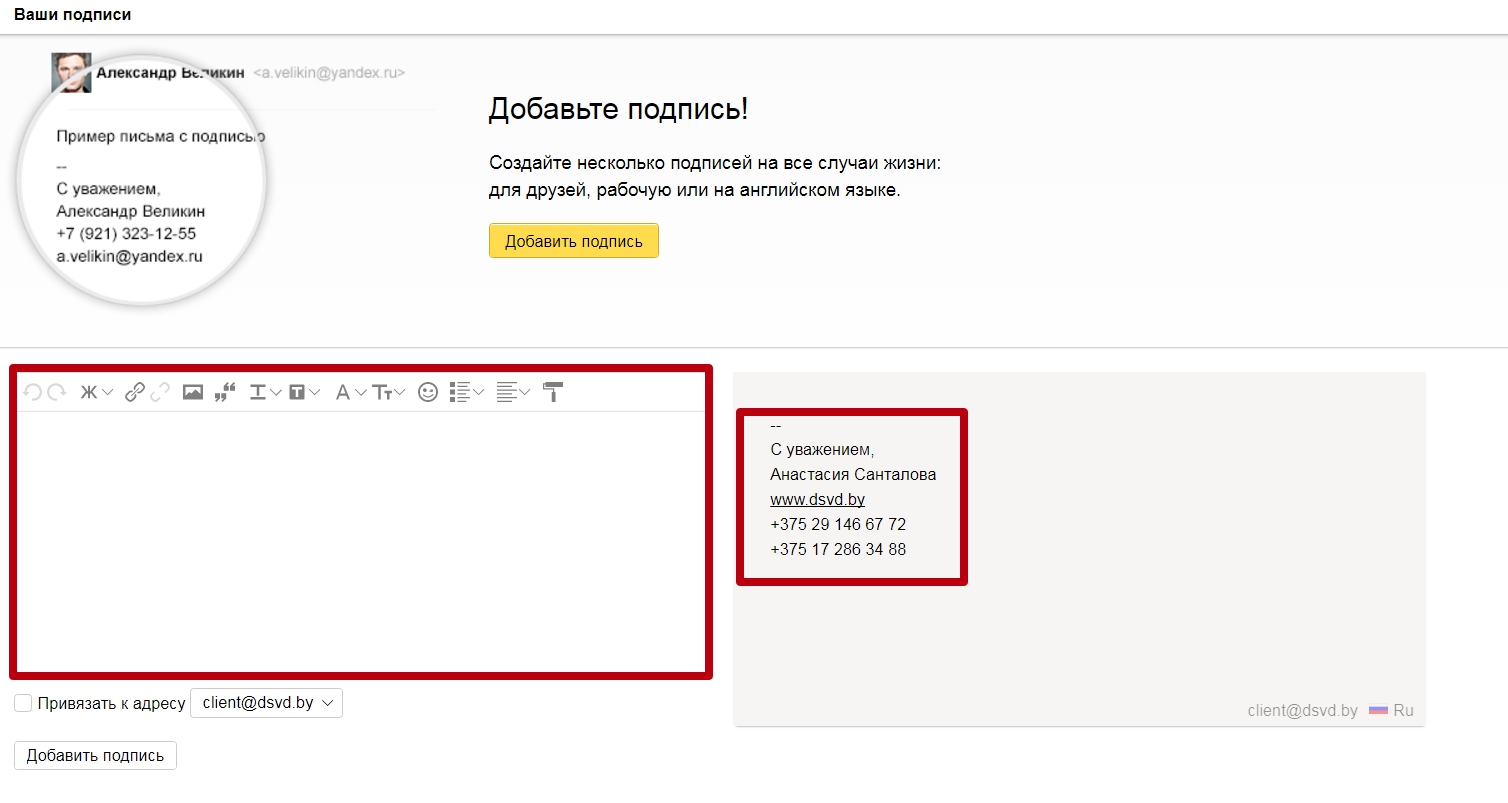The width and height of the screenshot is (1508, 803).
Task: Expand the font size (Tт) dropdown
Action: coord(388,393)
